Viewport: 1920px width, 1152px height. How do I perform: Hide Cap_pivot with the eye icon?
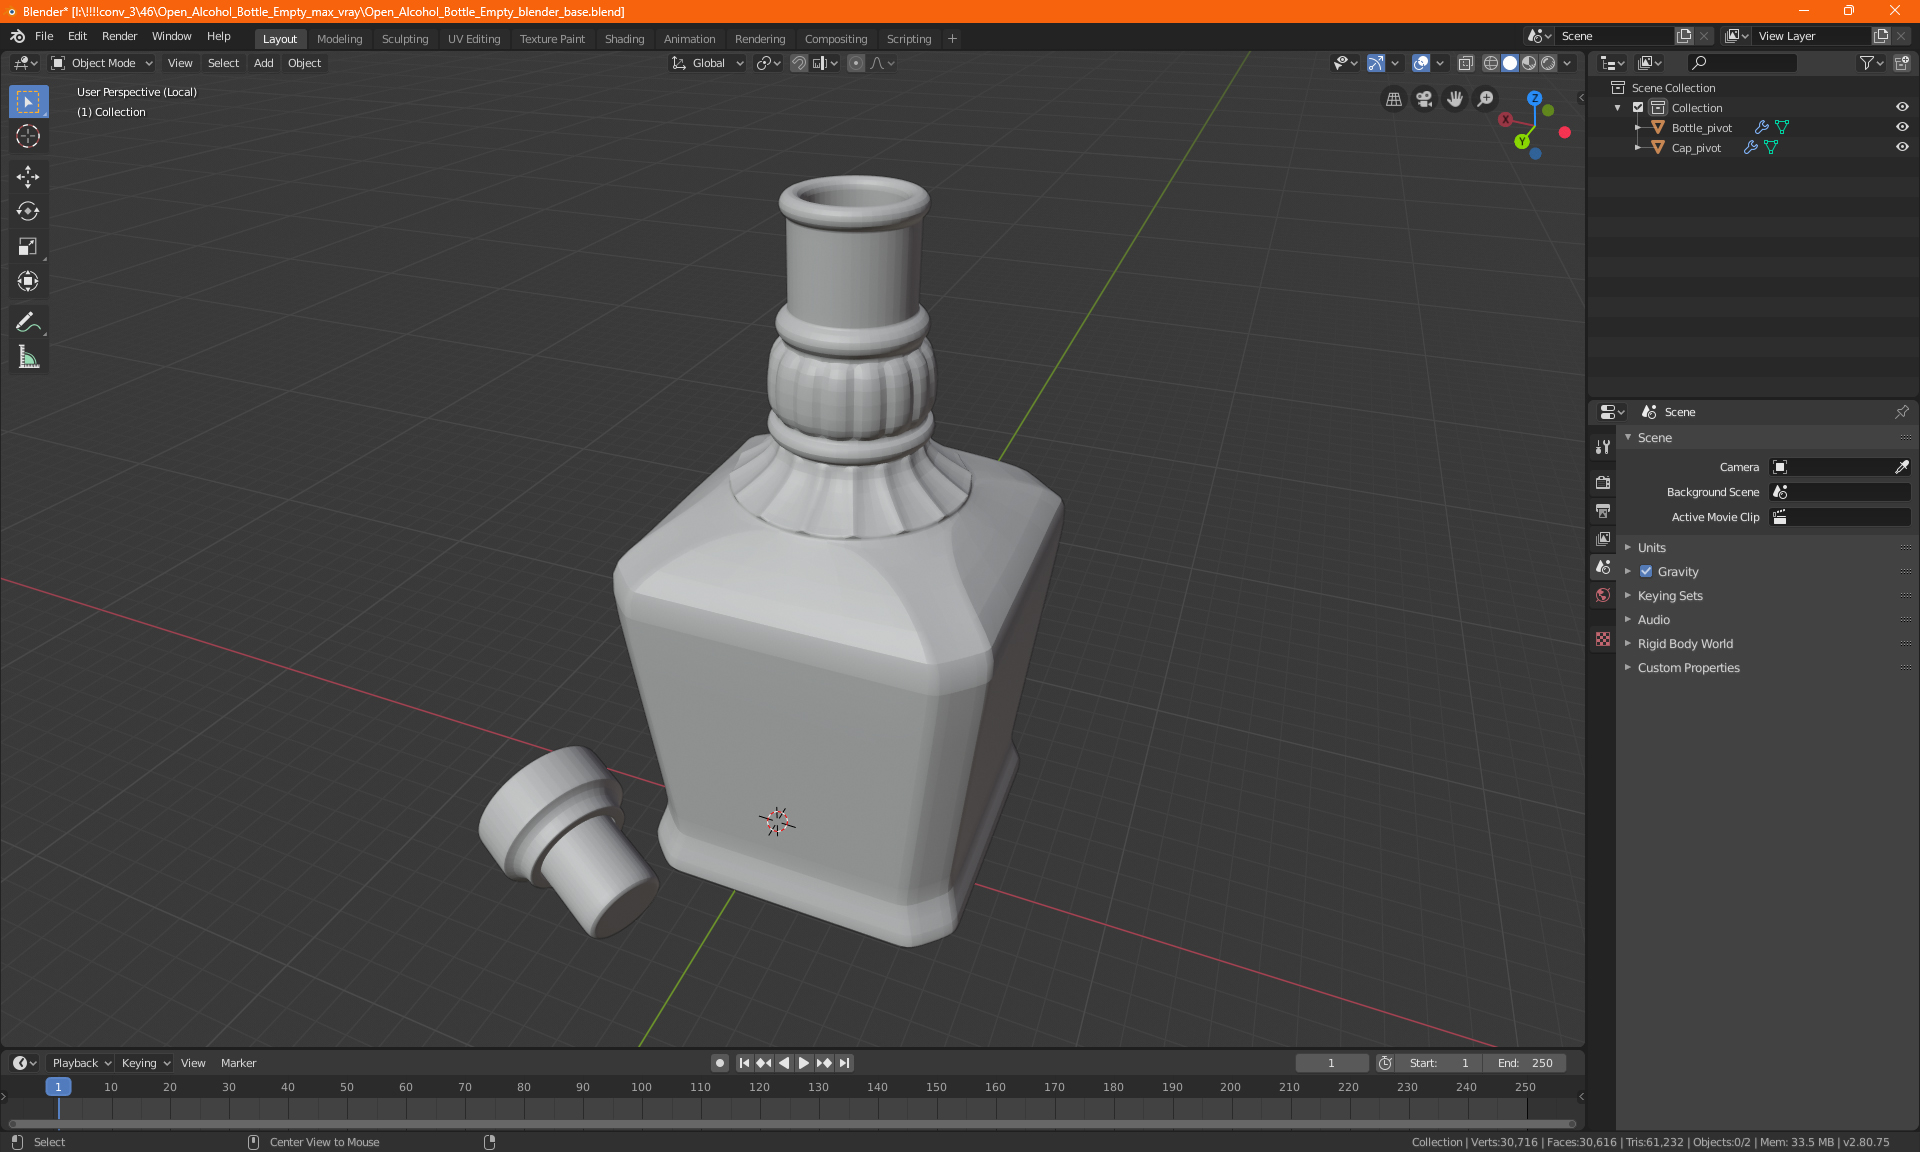[x=1902, y=147]
